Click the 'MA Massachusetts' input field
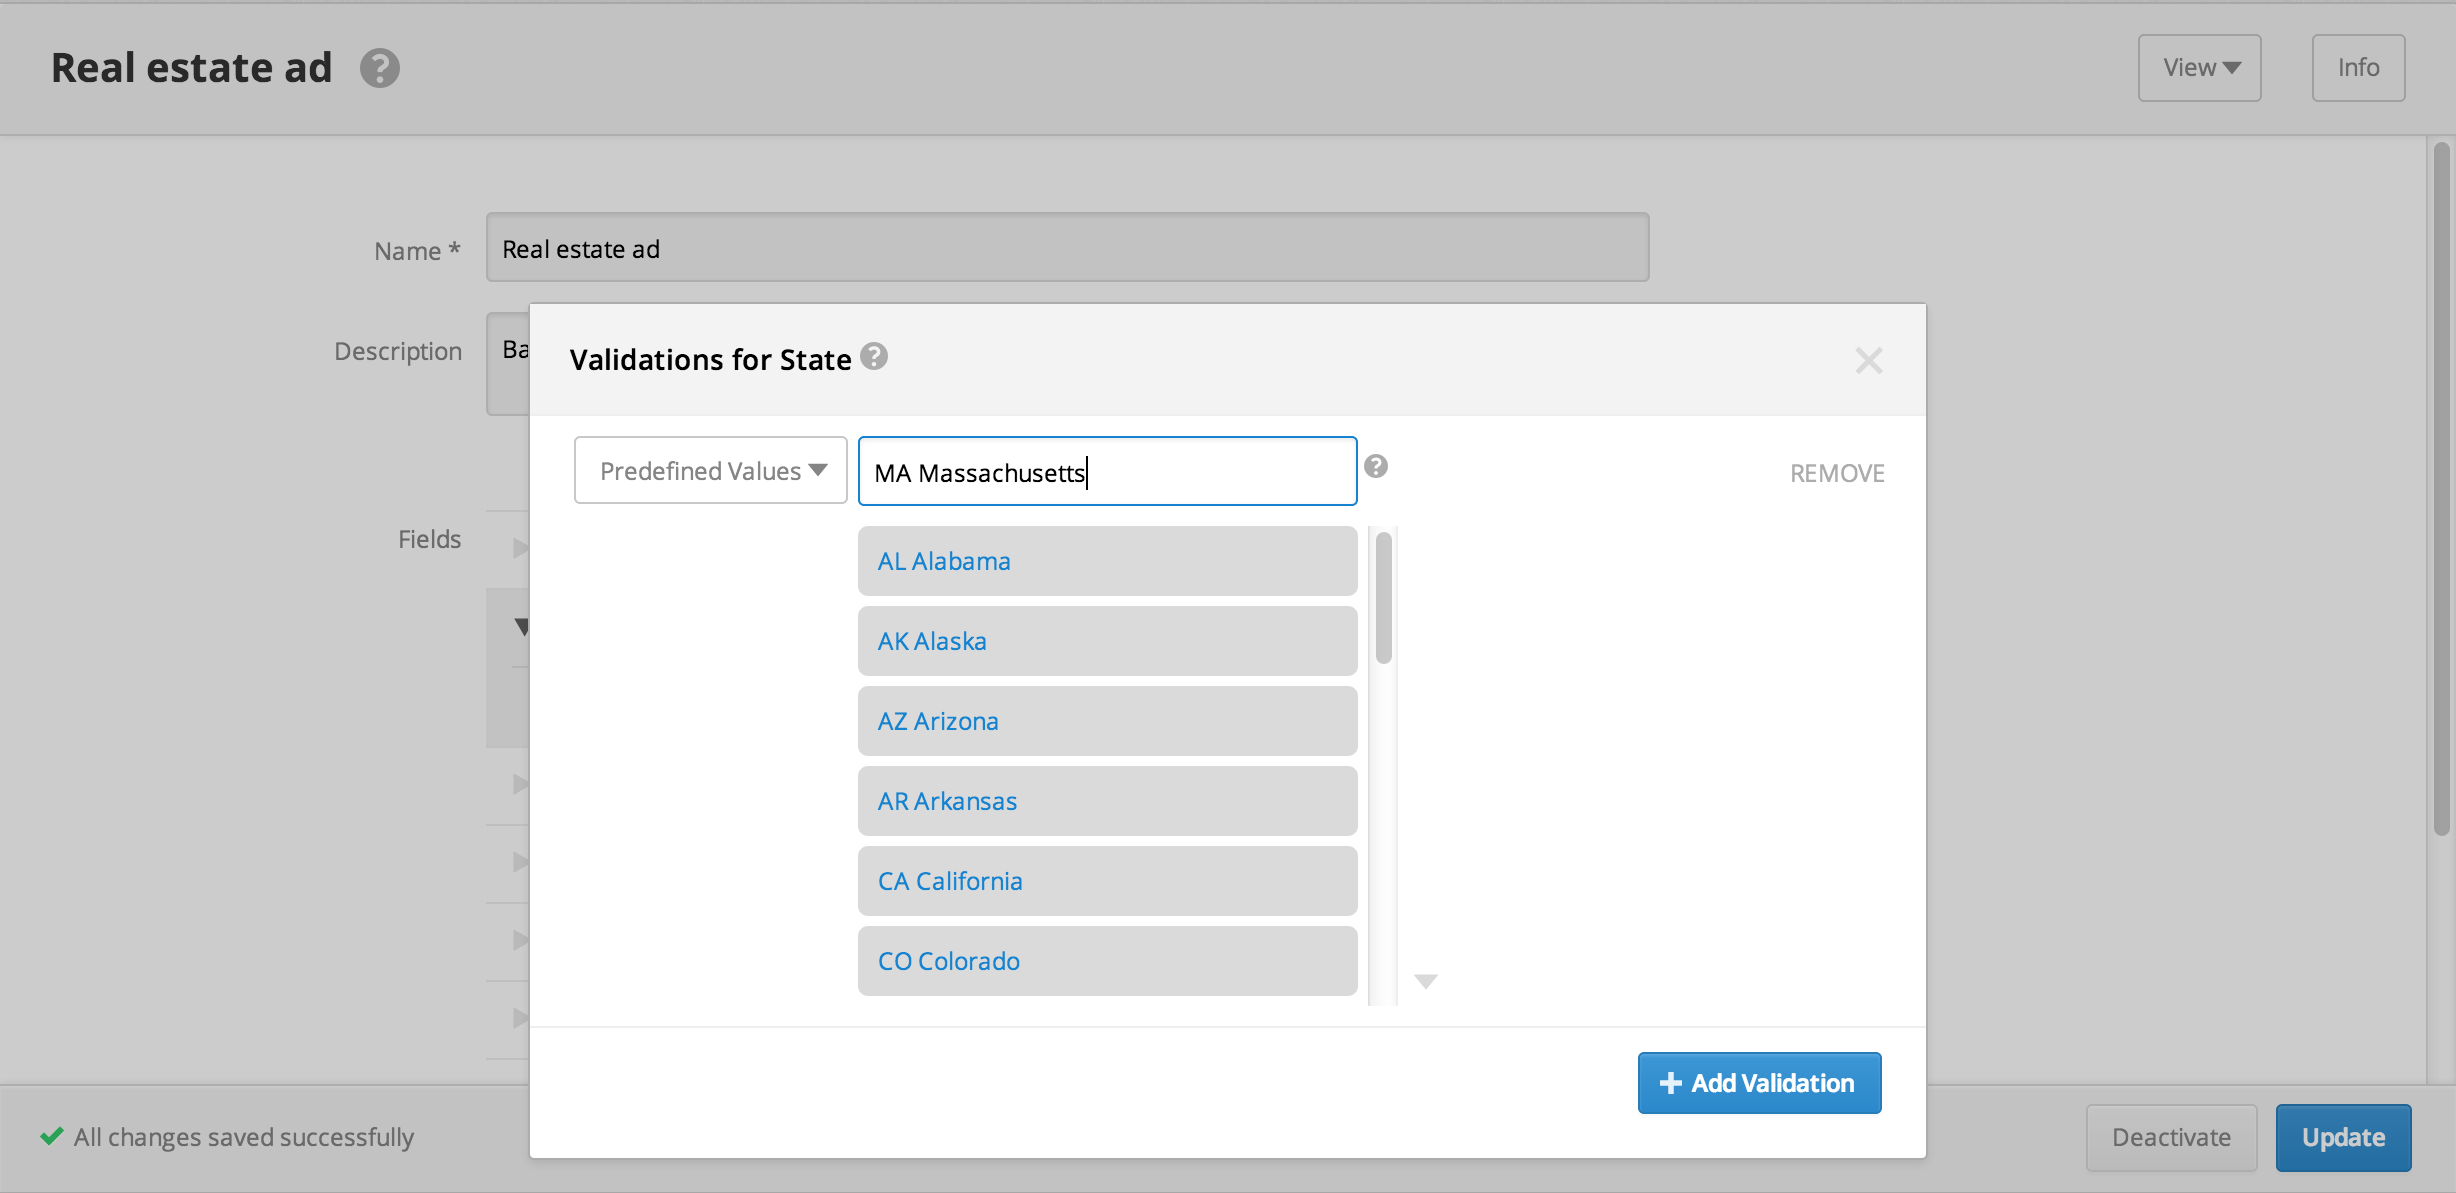 pyautogui.click(x=1107, y=471)
